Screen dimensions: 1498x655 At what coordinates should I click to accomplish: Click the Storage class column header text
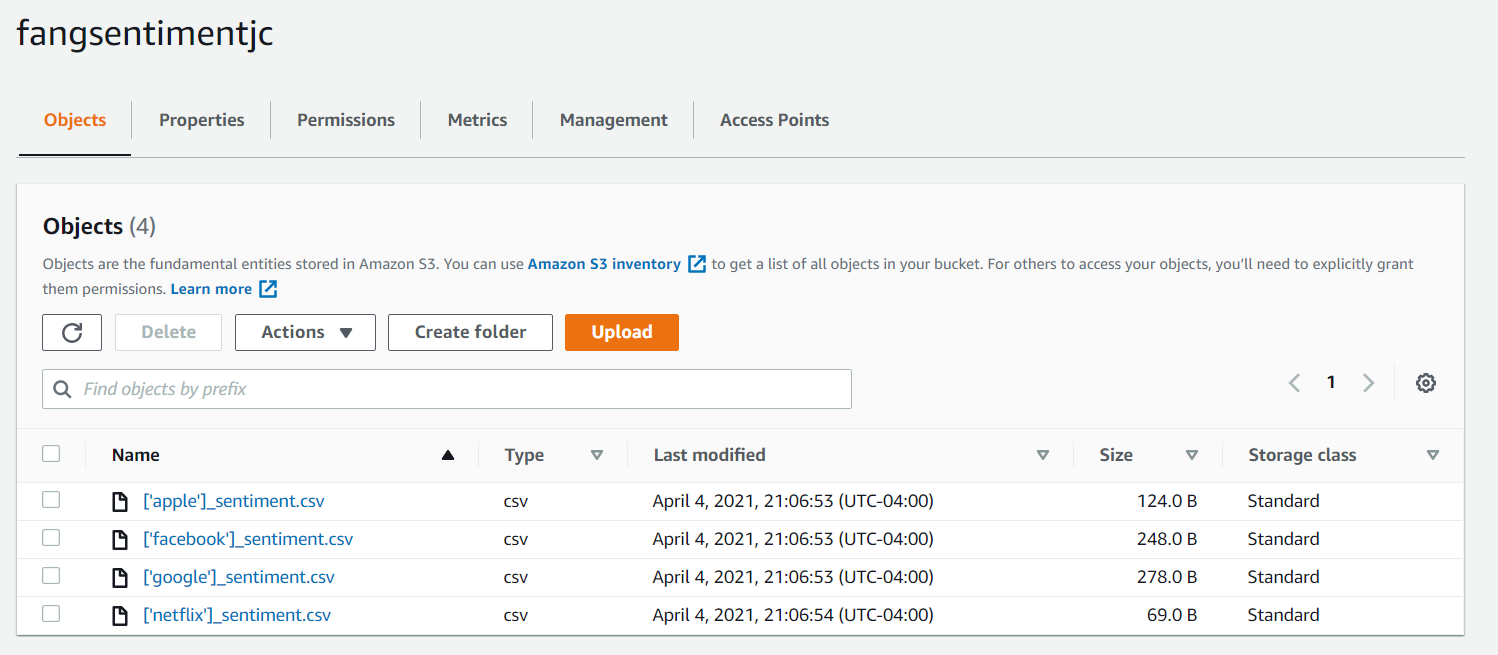pos(1302,455)
